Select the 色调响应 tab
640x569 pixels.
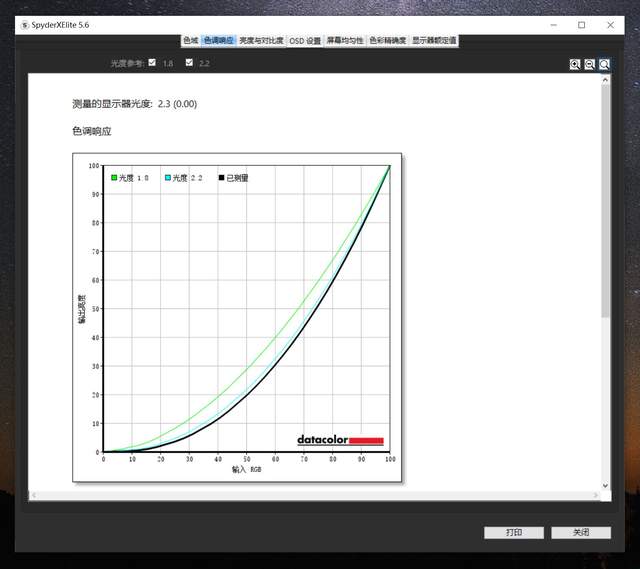tap(219, 40)
